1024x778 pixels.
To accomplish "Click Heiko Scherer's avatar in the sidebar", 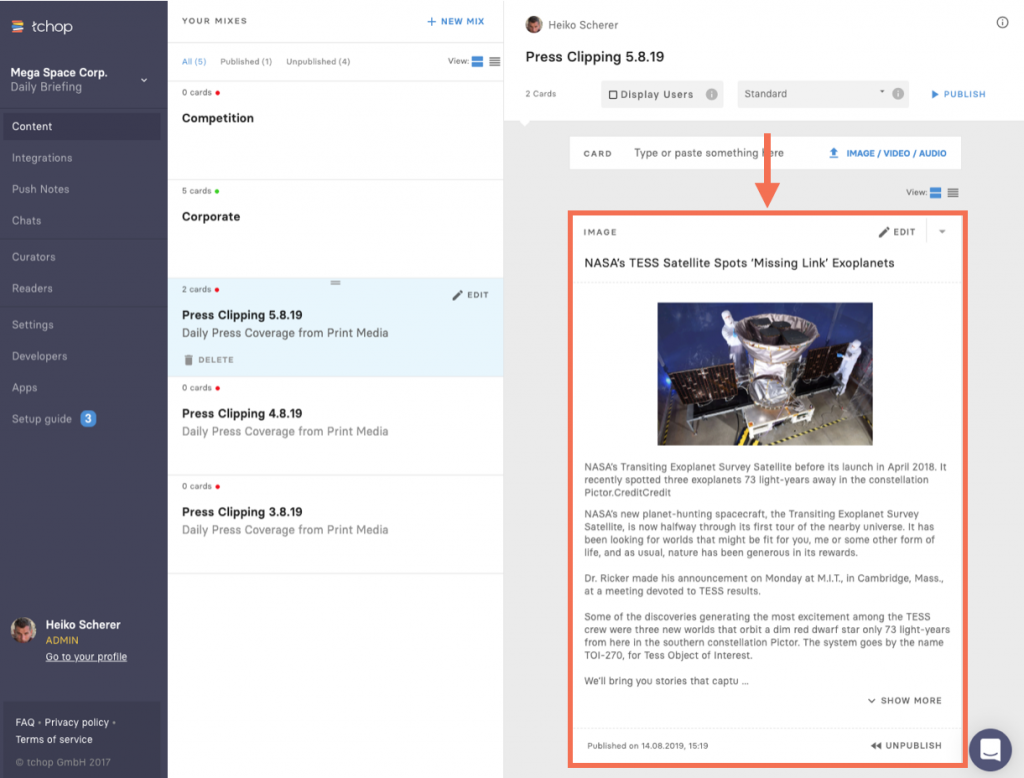I will pos(24,630).
